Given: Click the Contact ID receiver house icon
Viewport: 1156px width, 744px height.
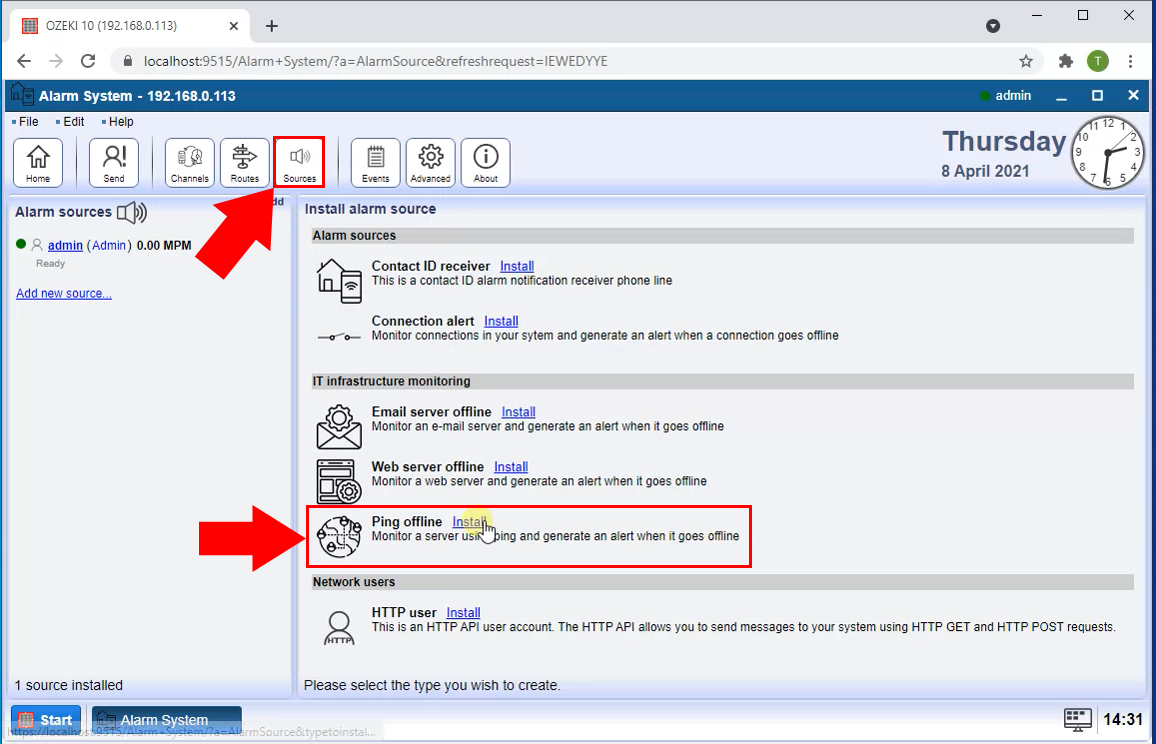Looking at the screenshot, I should (x=339, y=281).
